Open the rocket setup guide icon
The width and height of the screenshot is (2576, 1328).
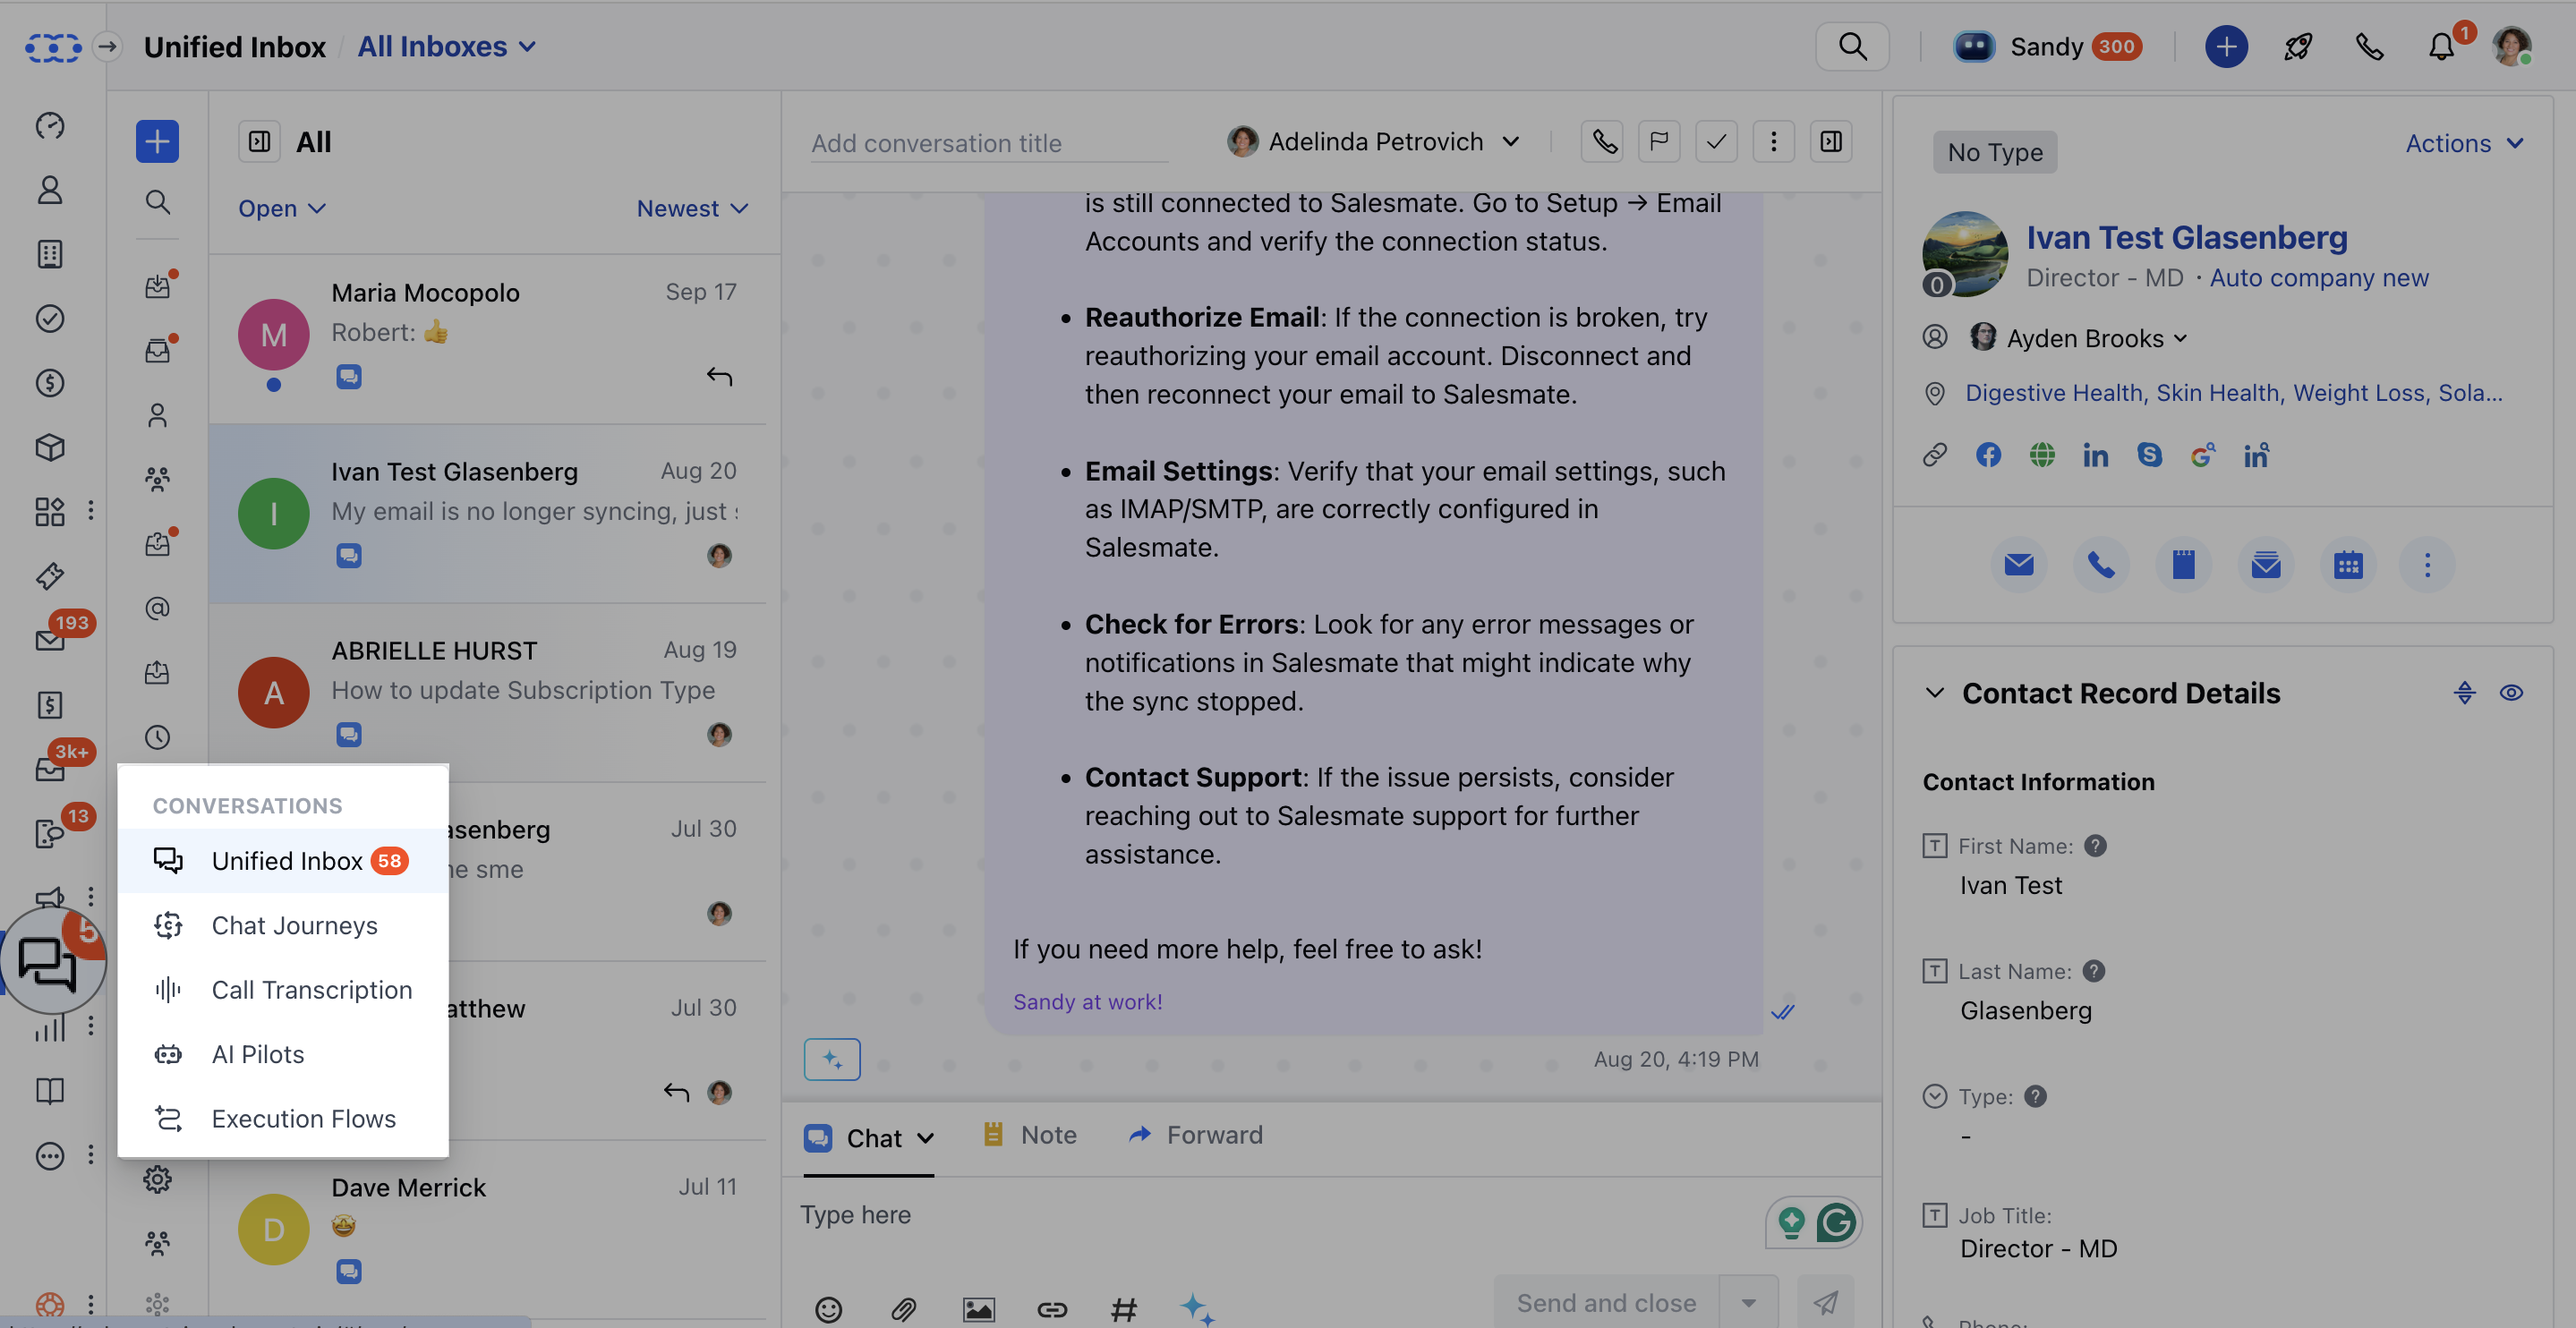(2298, 47)
